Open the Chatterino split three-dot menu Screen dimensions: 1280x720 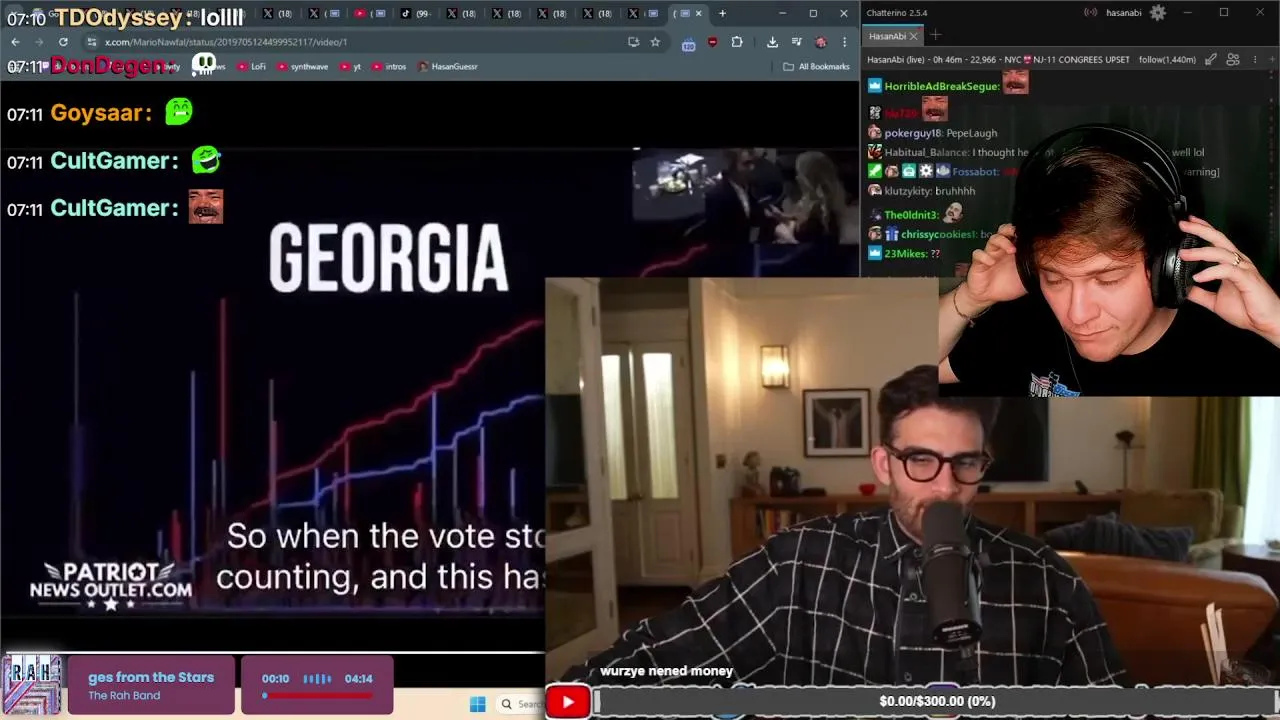[x=1255, y=59]
